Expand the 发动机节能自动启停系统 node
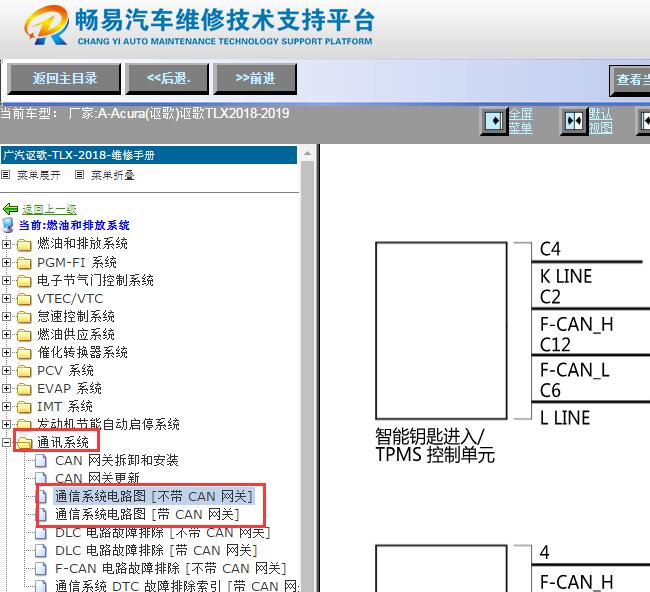The height and width of the screenshot is (592, 650). click(x=6, y=424)
